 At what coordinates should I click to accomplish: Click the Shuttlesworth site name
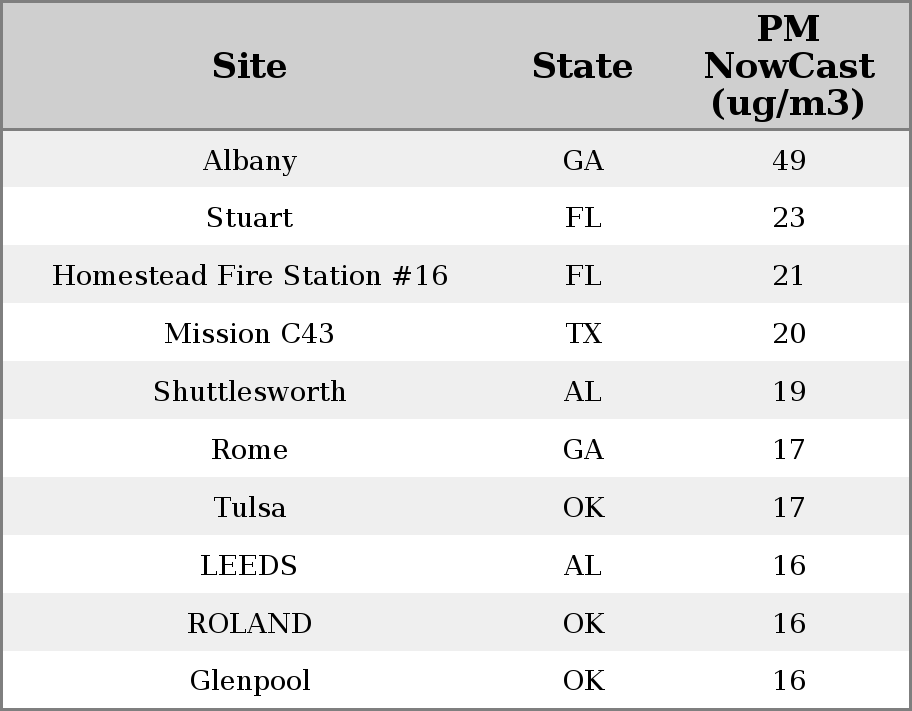pyautogui.click(x=250, y=391)
